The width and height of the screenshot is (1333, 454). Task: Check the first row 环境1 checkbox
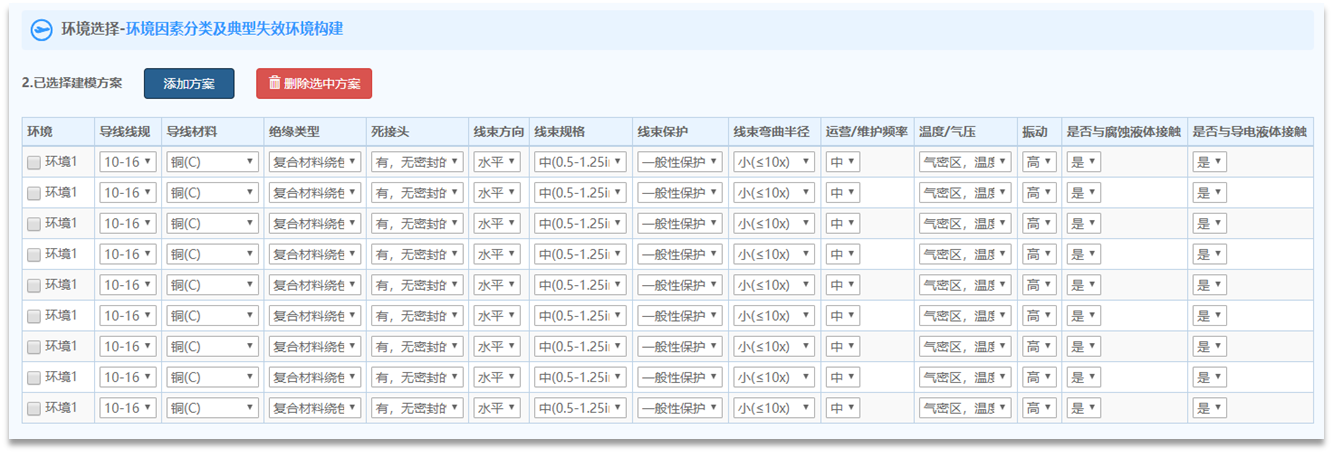(34, 162)
